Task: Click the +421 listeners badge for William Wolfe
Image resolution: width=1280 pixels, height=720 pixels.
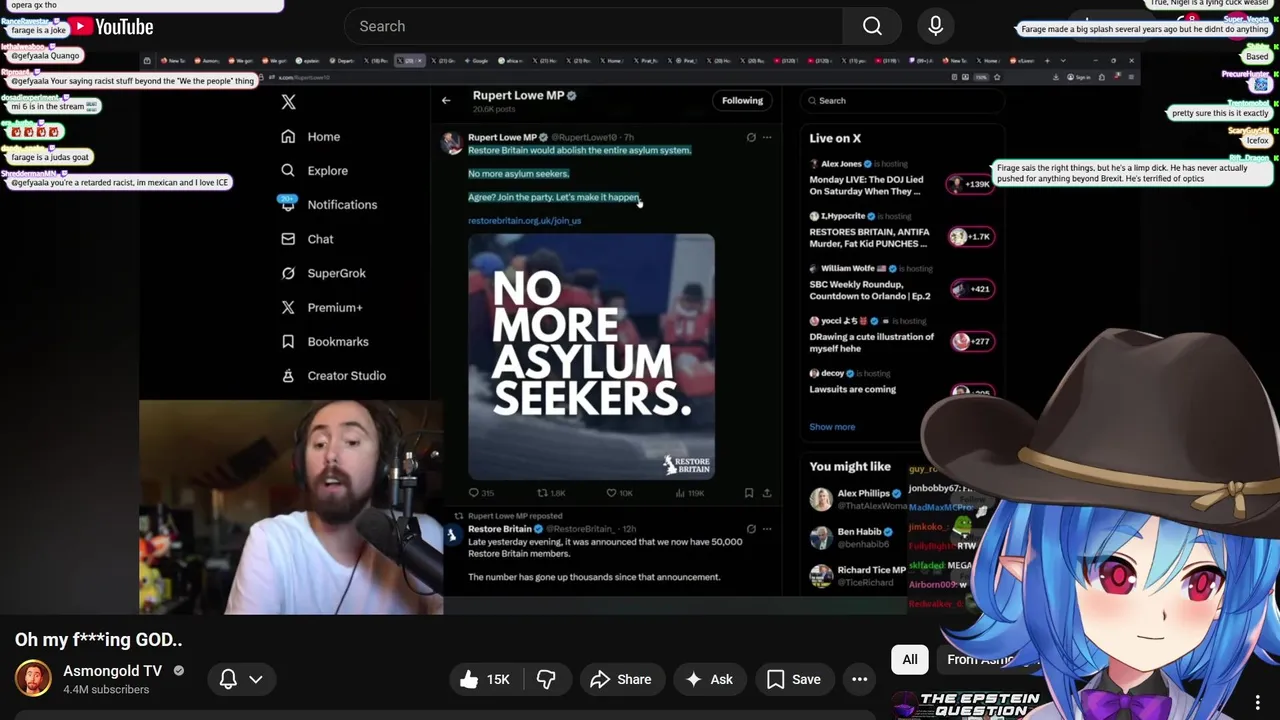Action: coord(972,289)
